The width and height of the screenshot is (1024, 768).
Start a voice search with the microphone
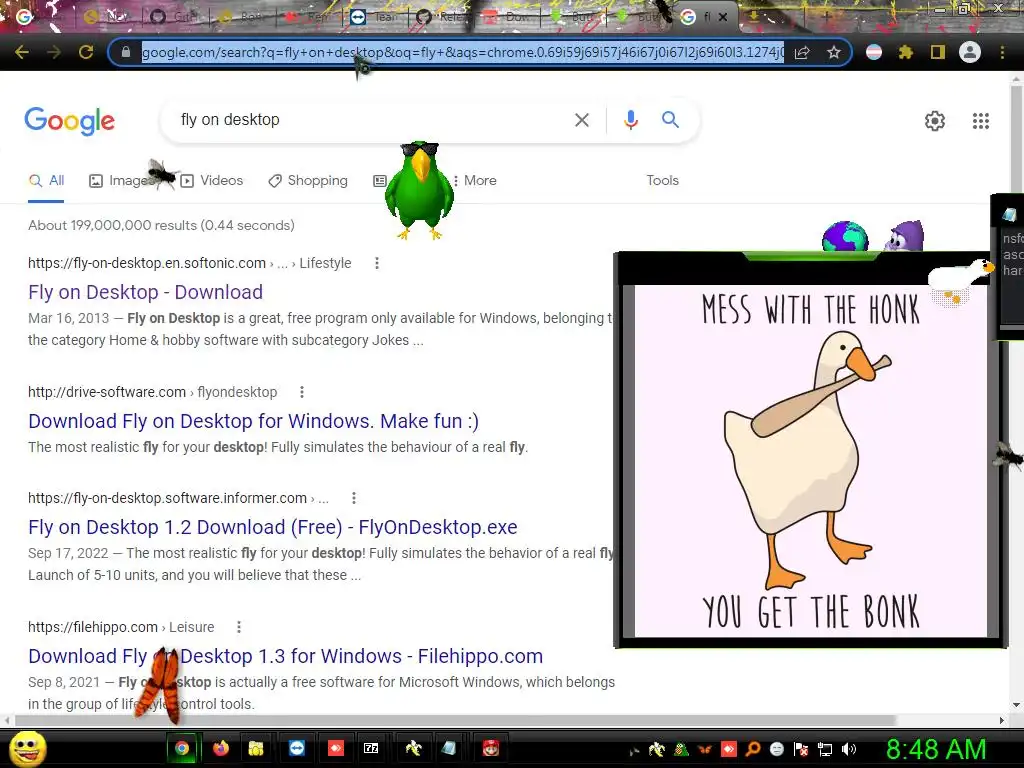point(630,120)
